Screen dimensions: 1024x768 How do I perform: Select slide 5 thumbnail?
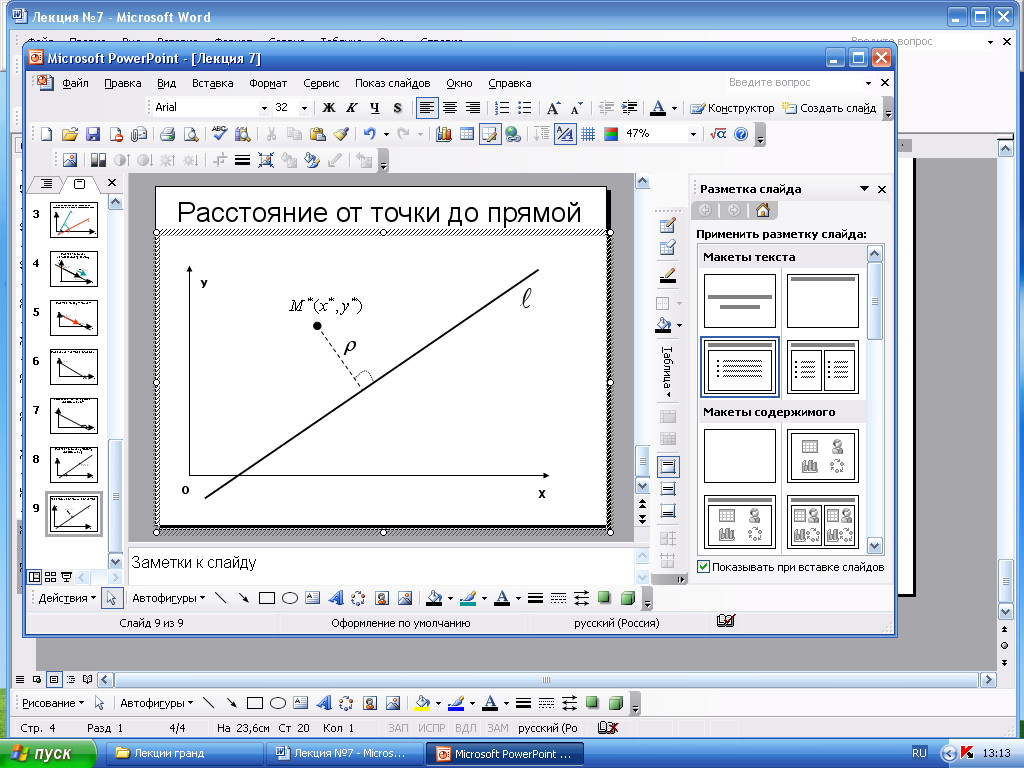point(74,317)
